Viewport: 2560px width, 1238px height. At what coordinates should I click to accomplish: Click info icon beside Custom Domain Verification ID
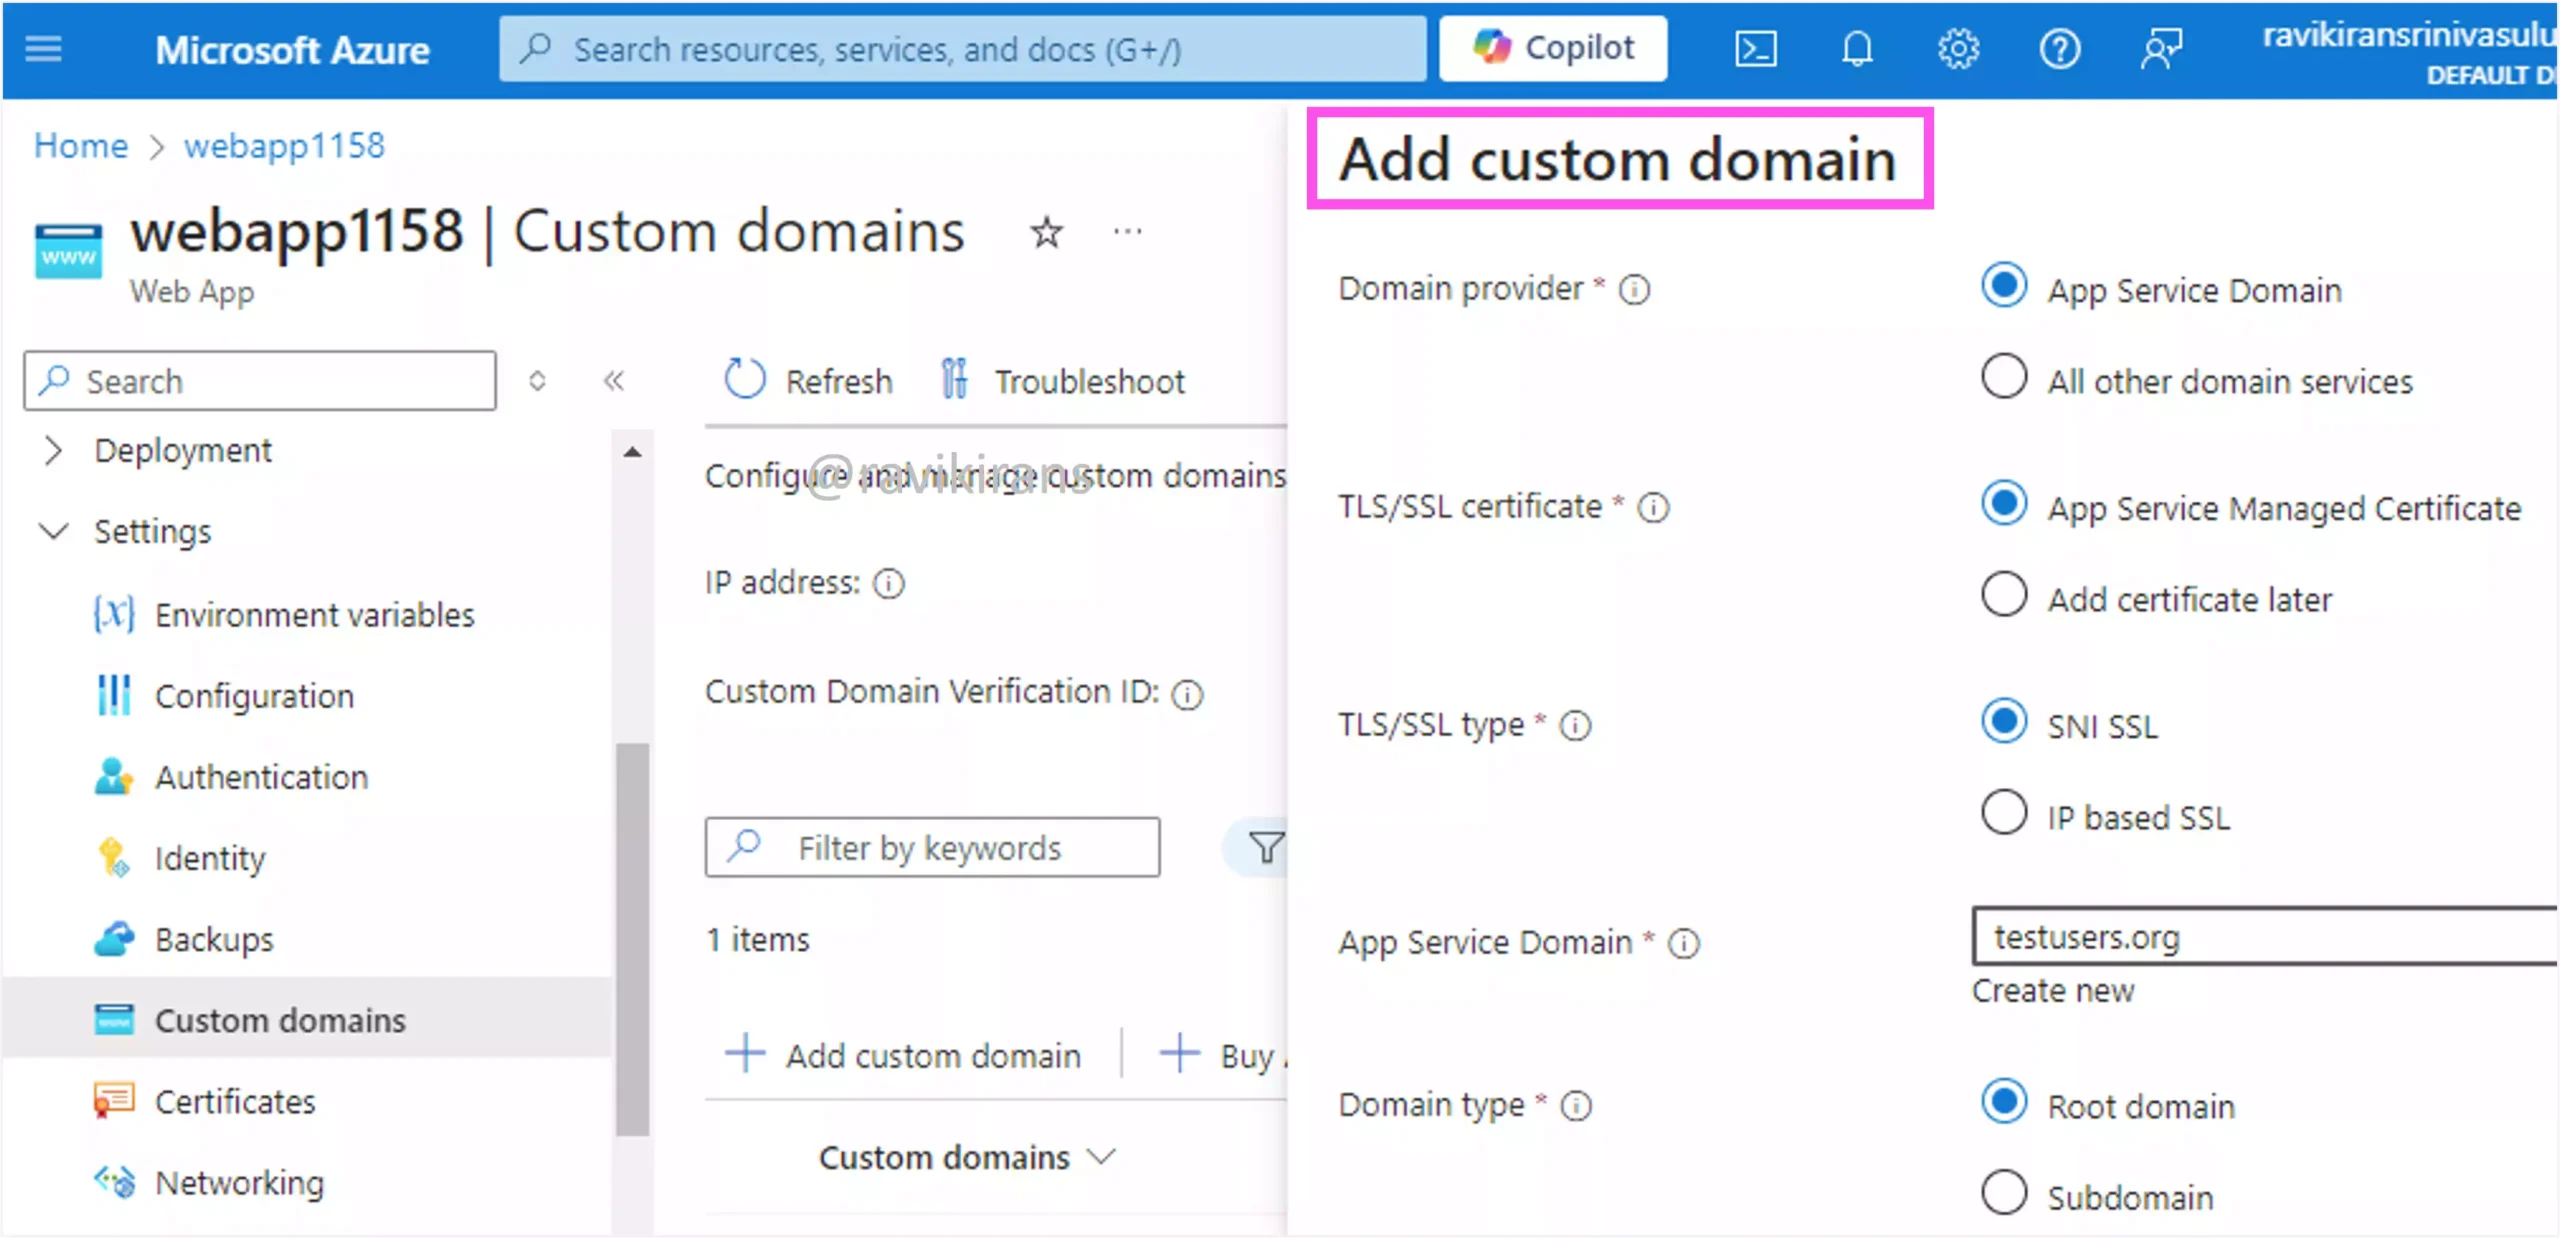pyautogui.click(x=1187, y=694)
